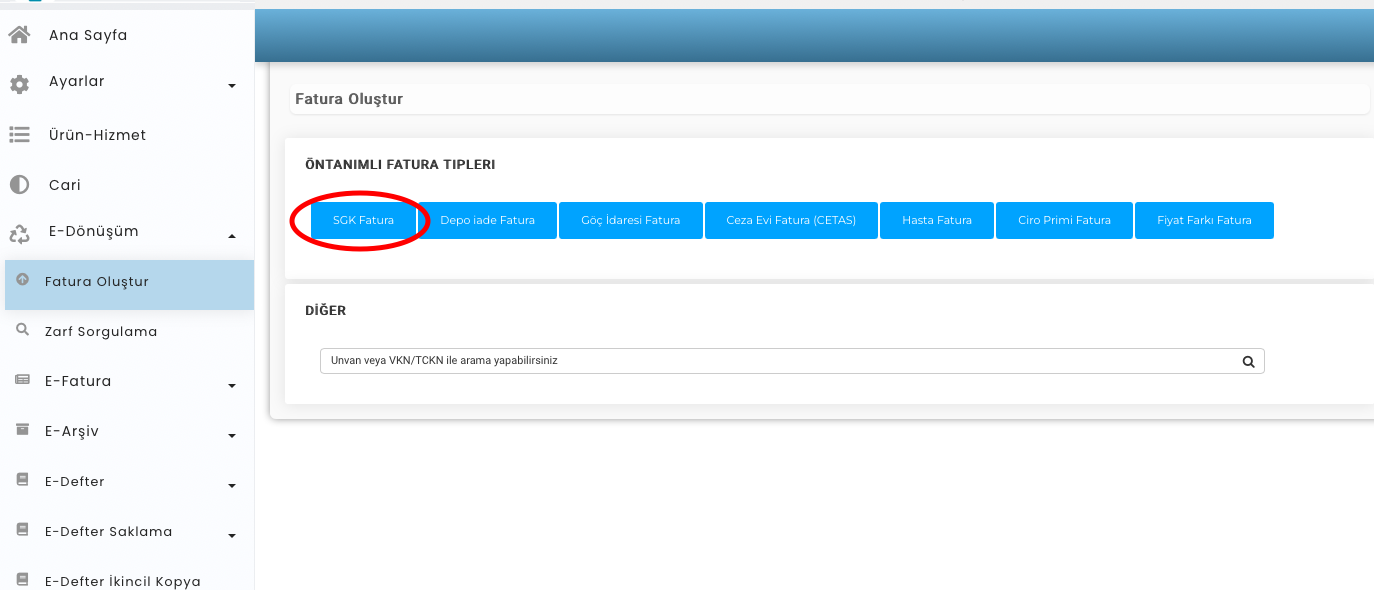
Task: Click the E-Dönüşüm recycle arrows icon
Action: click(x=19, y=235)
